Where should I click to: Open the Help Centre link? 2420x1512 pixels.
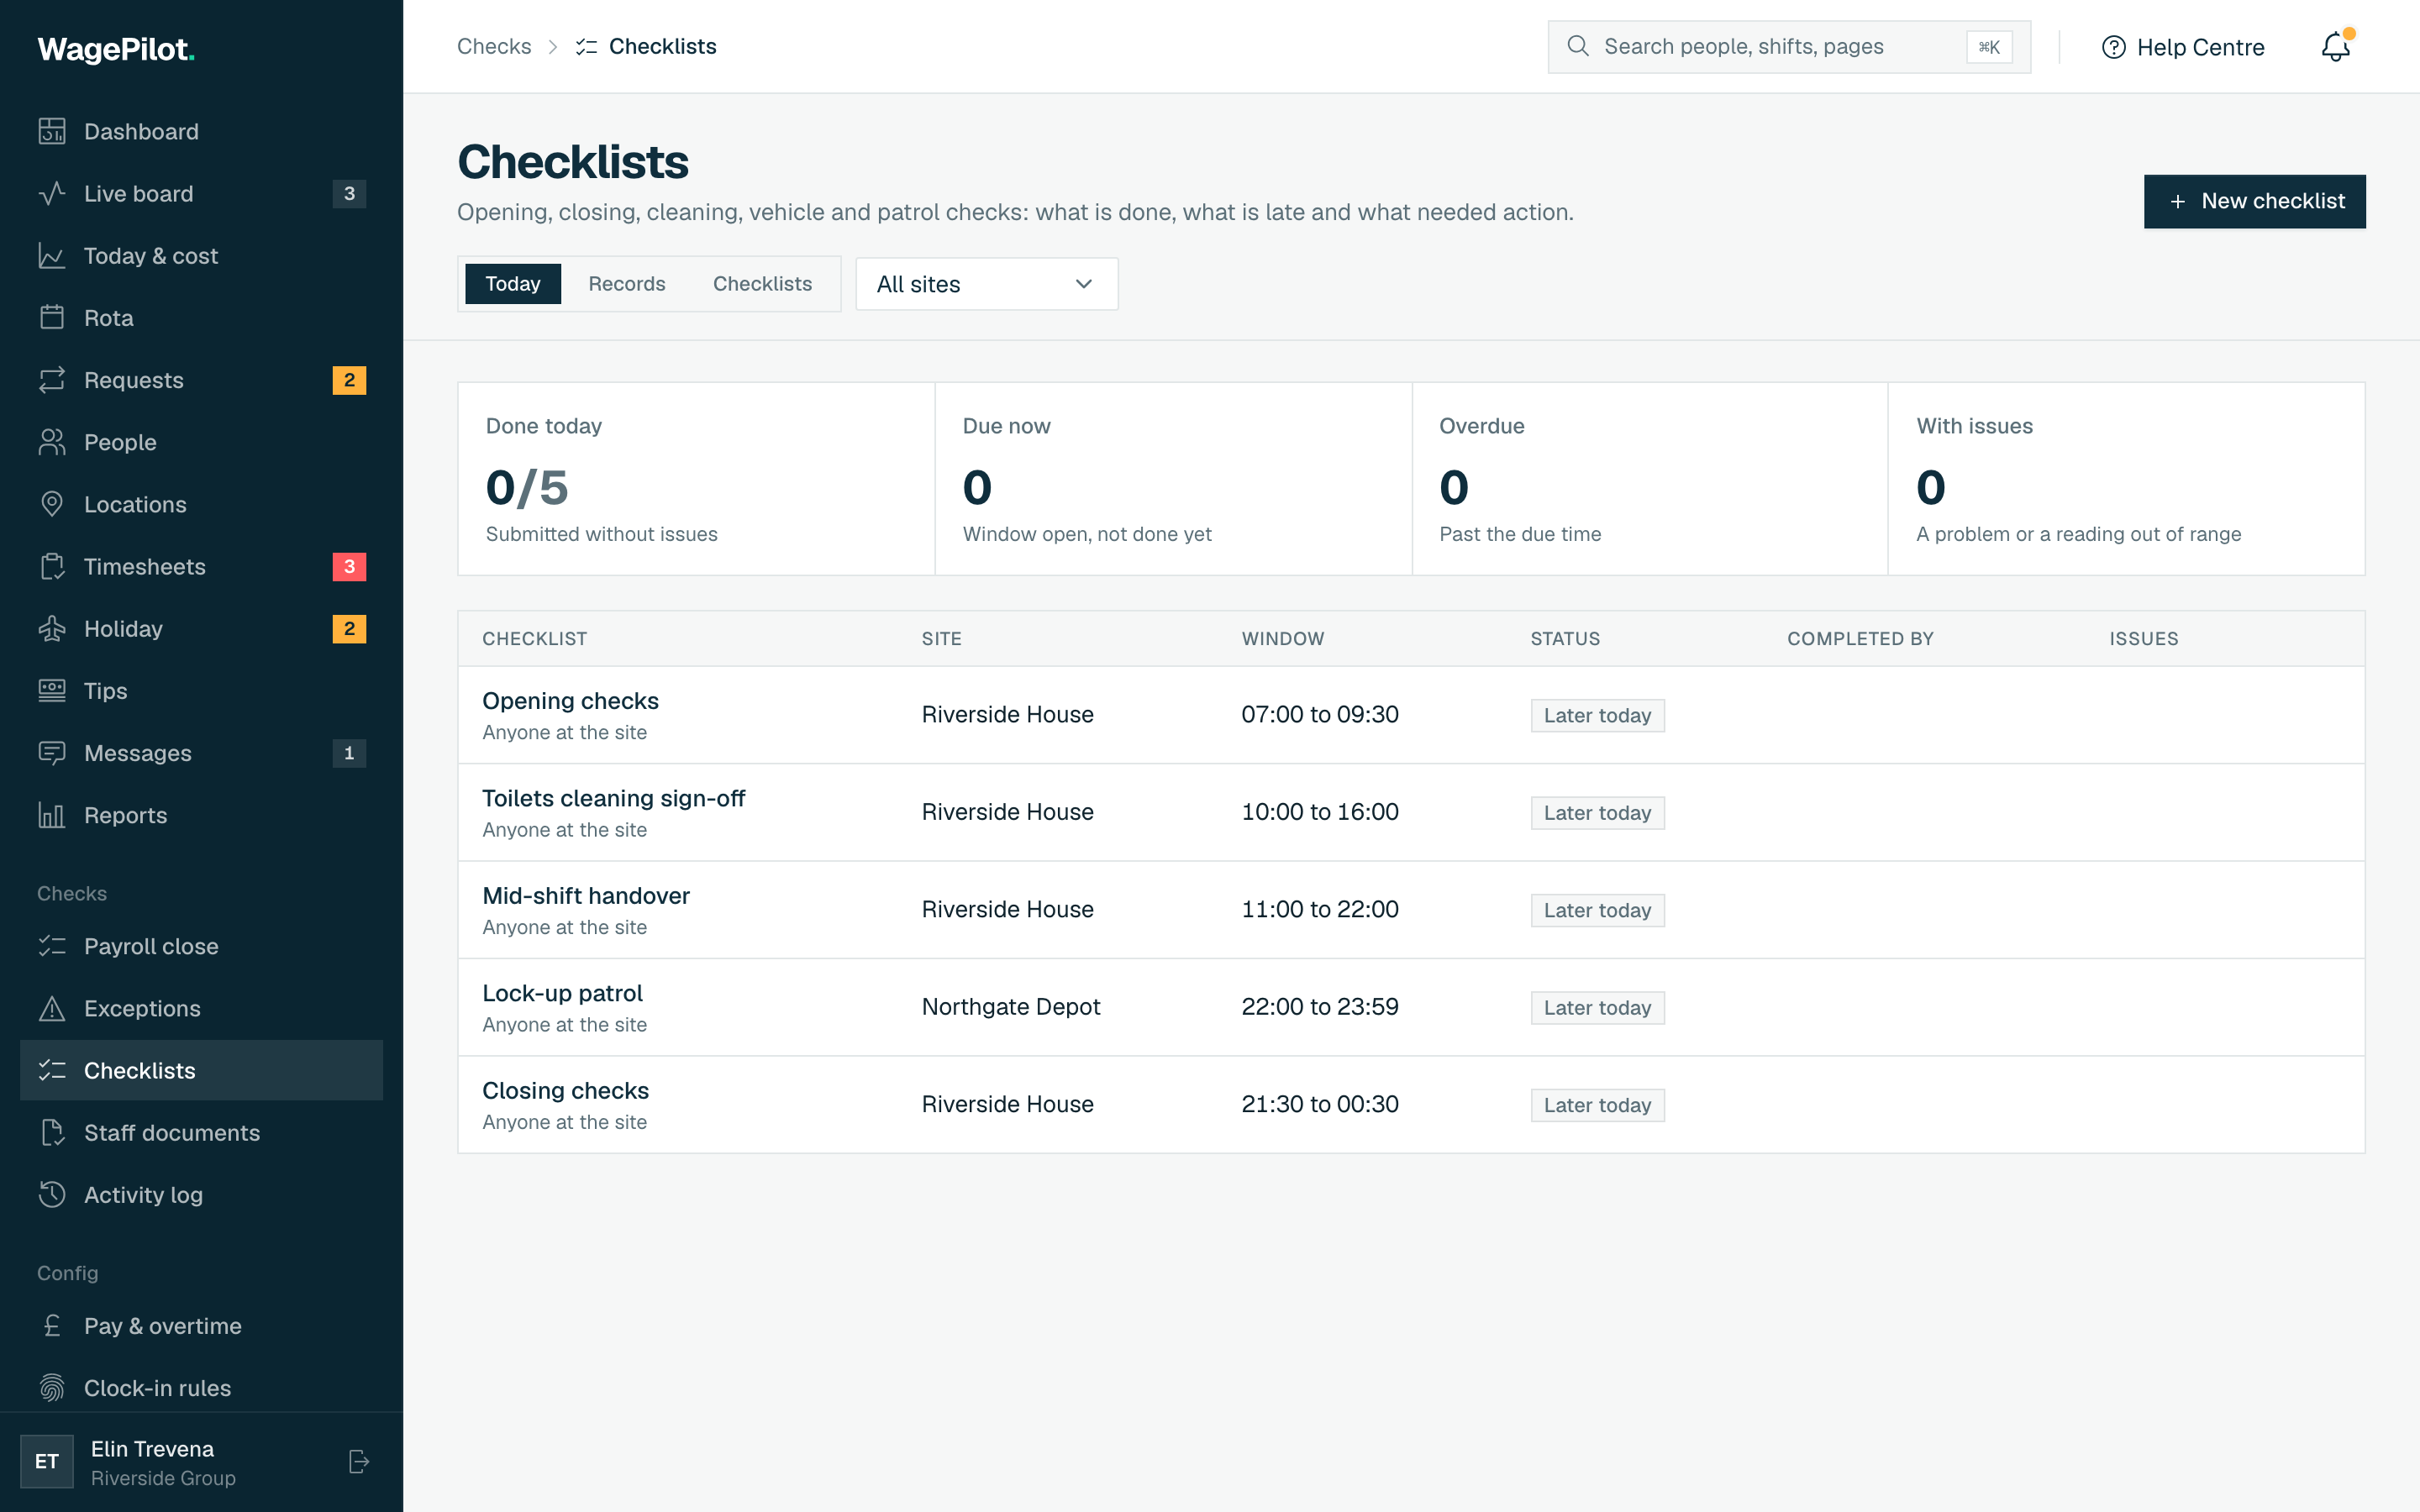tap(2183, 47)
